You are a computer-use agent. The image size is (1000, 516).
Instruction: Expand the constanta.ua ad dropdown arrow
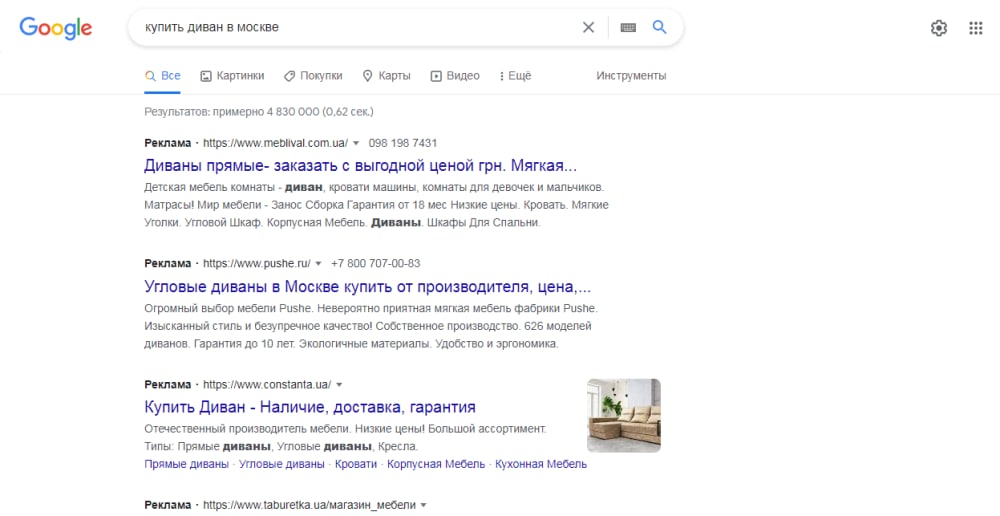click(339, 385)
